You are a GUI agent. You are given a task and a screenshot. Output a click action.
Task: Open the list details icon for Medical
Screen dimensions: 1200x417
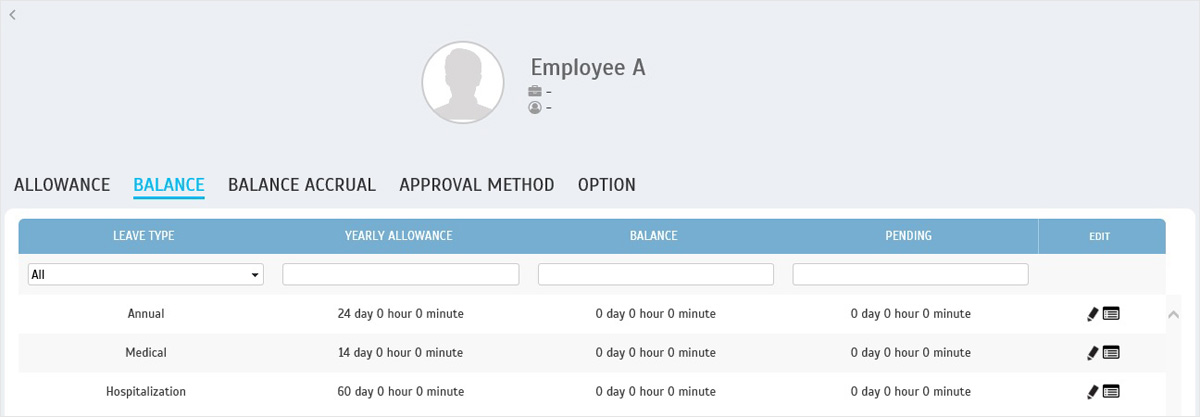(x=1111, y=353)
